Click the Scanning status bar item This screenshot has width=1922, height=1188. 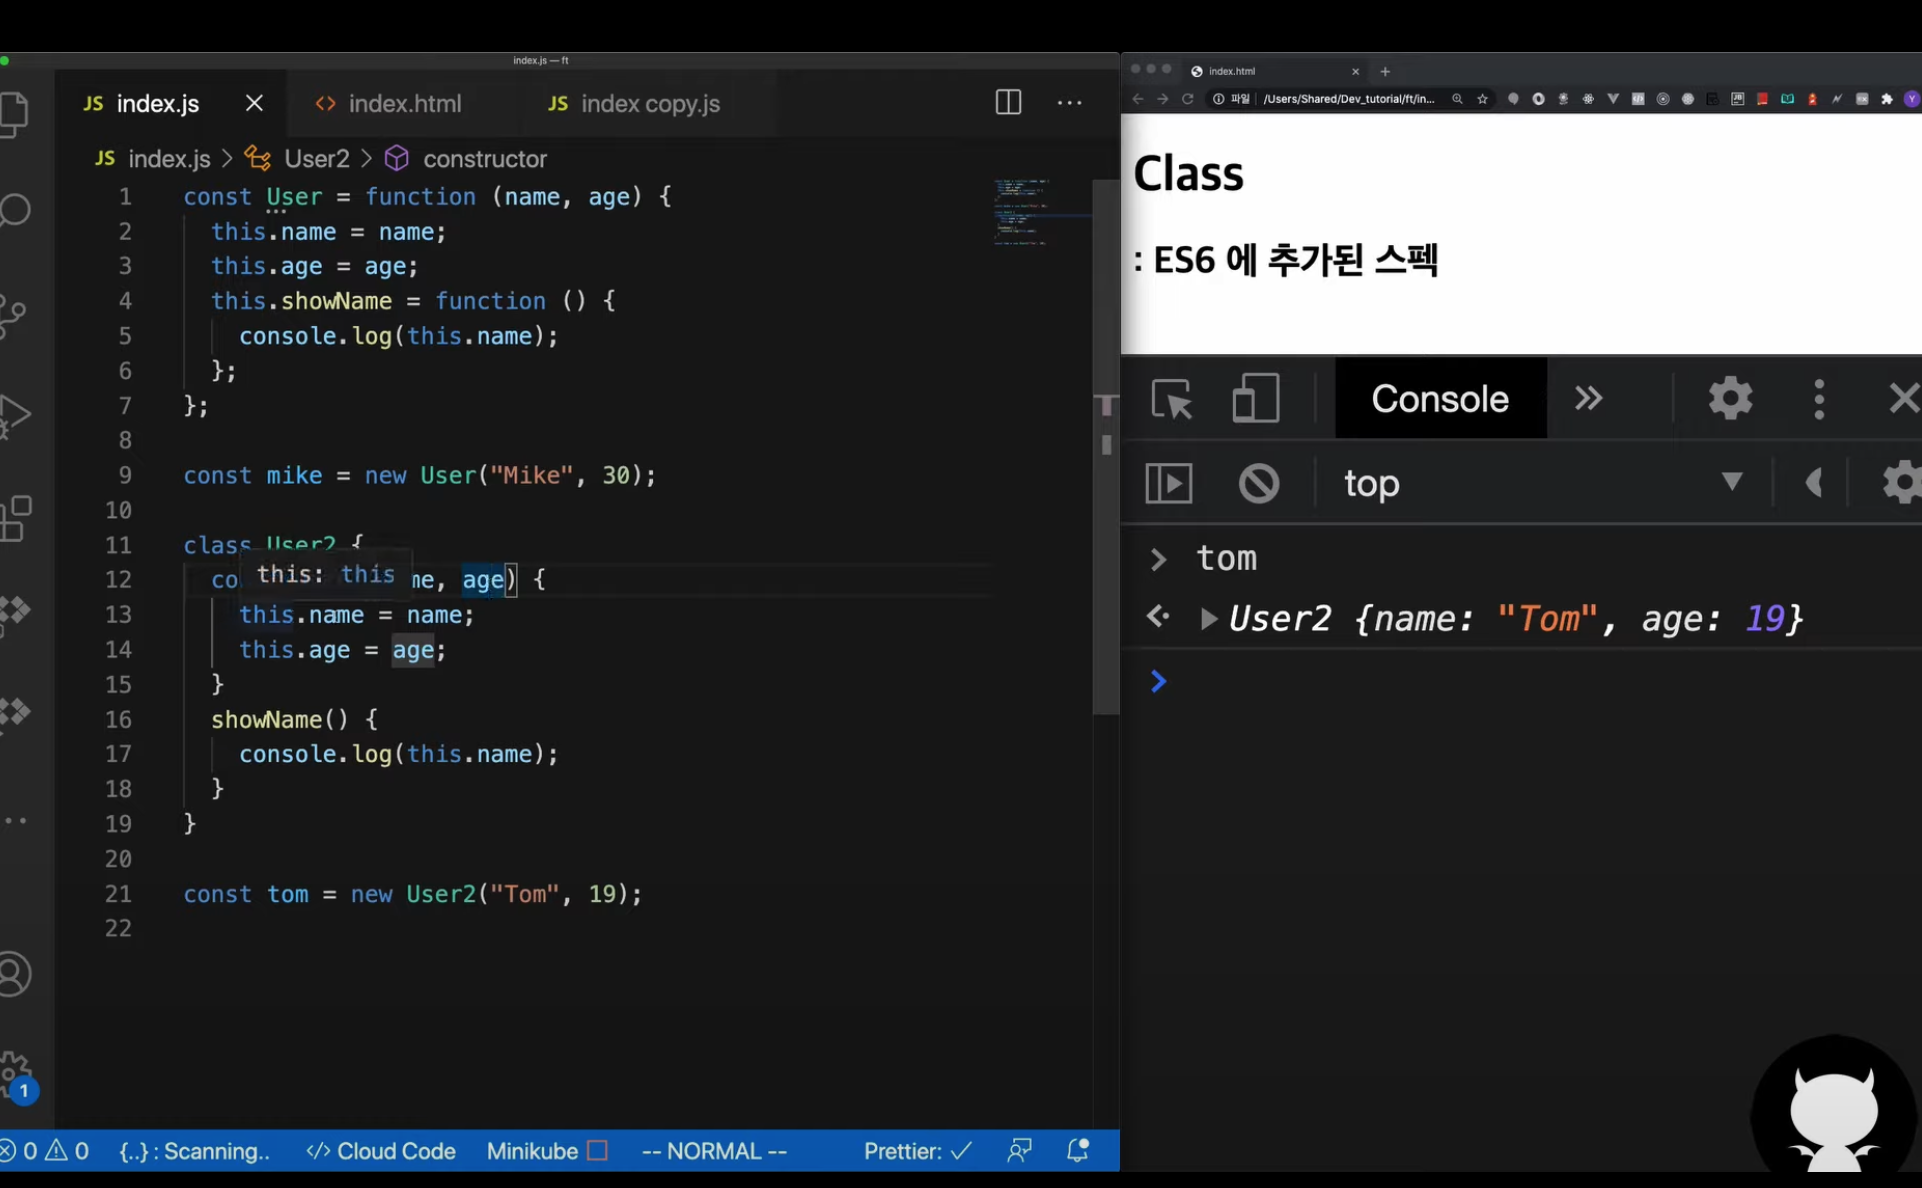195,1151
